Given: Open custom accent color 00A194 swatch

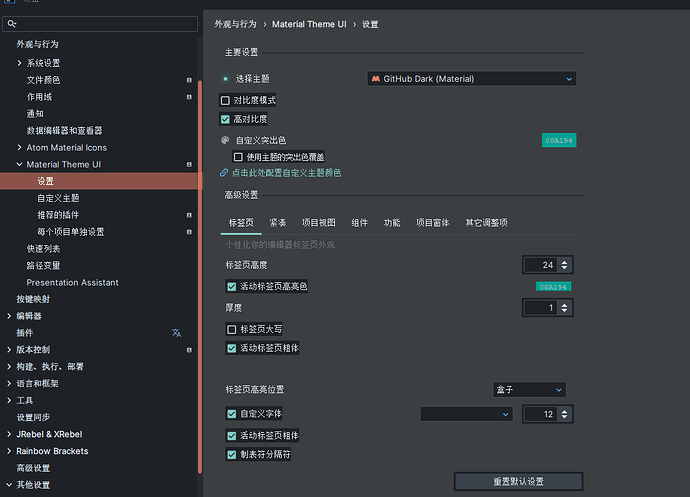Looking at the screenshot, I should tap(559, 140).
